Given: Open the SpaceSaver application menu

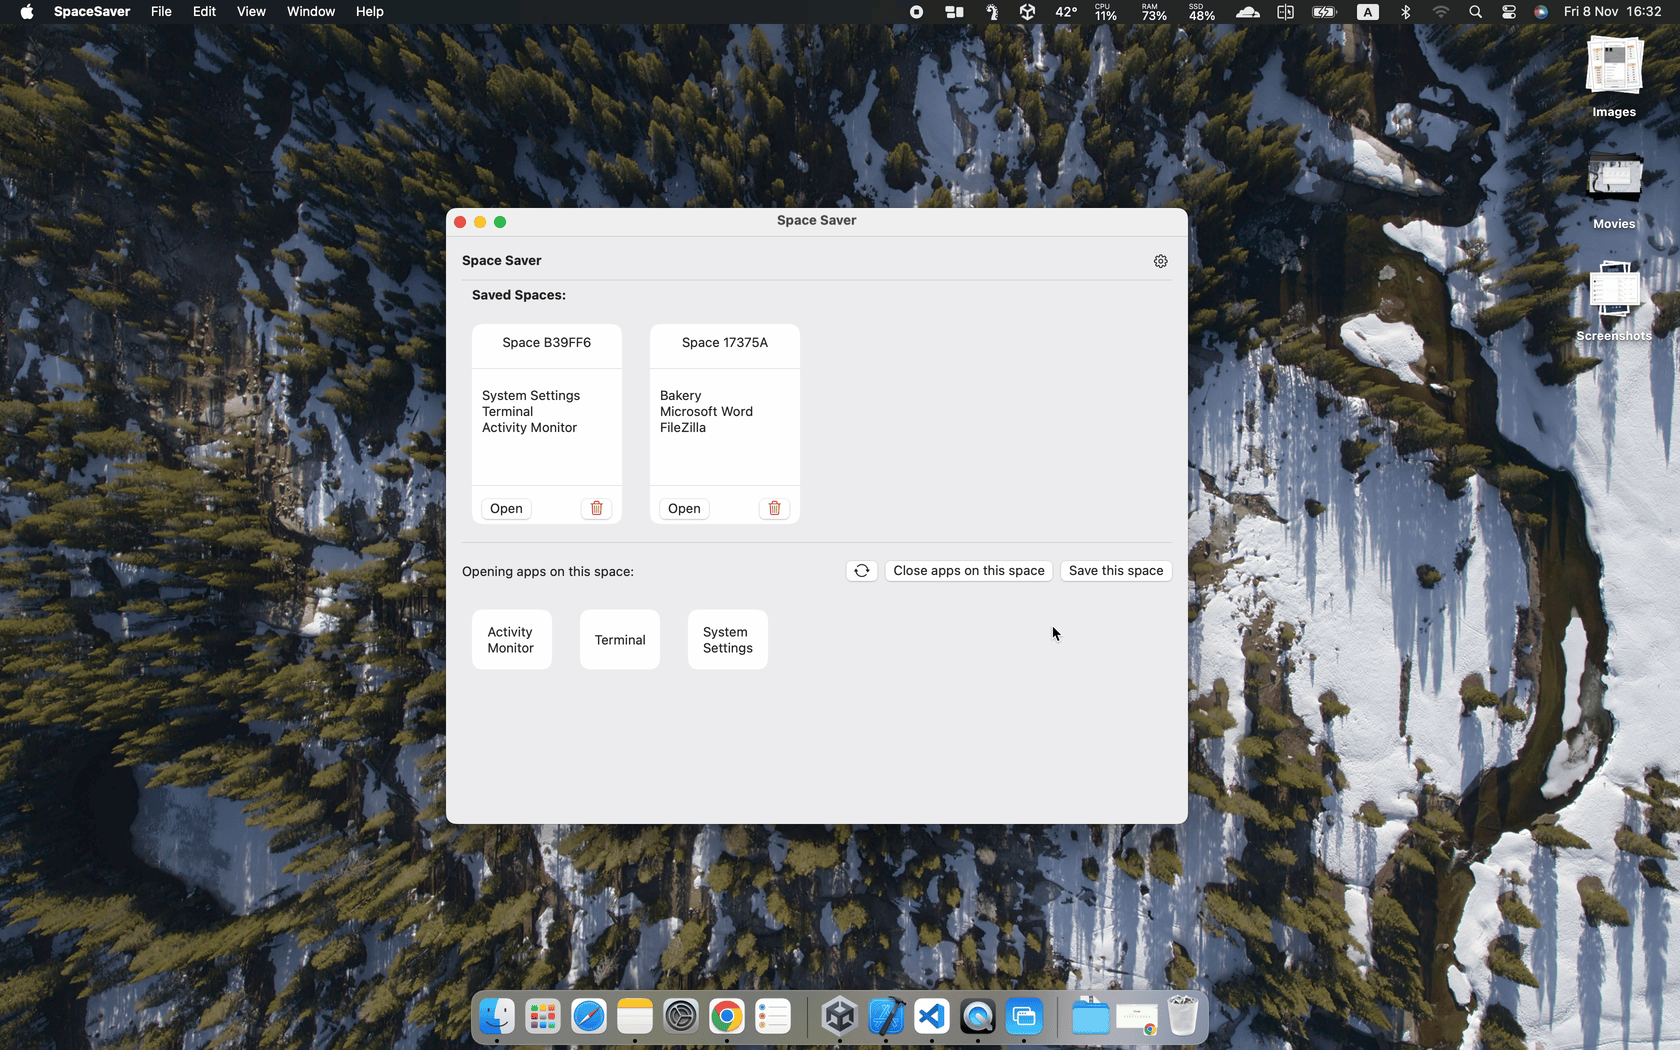Looking at the screenshot, I should click(91, 12).
